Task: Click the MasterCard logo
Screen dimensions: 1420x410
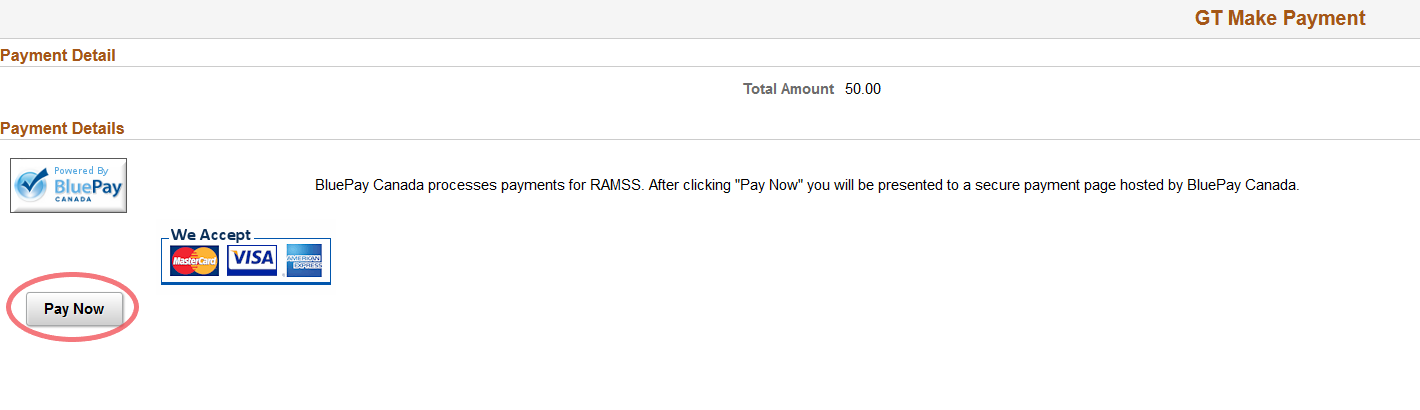Action: click(194, 261)
